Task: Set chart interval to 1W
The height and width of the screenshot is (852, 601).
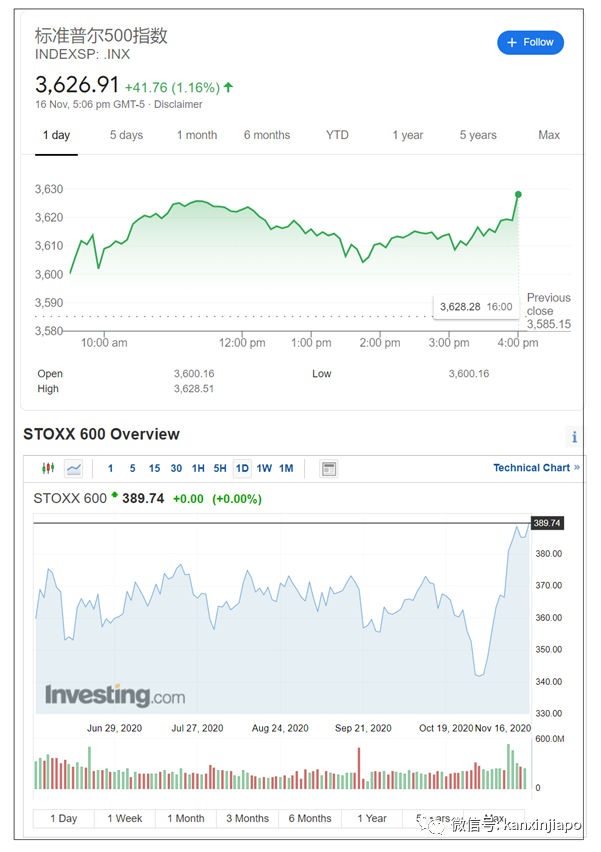Action: click(264, 468)
